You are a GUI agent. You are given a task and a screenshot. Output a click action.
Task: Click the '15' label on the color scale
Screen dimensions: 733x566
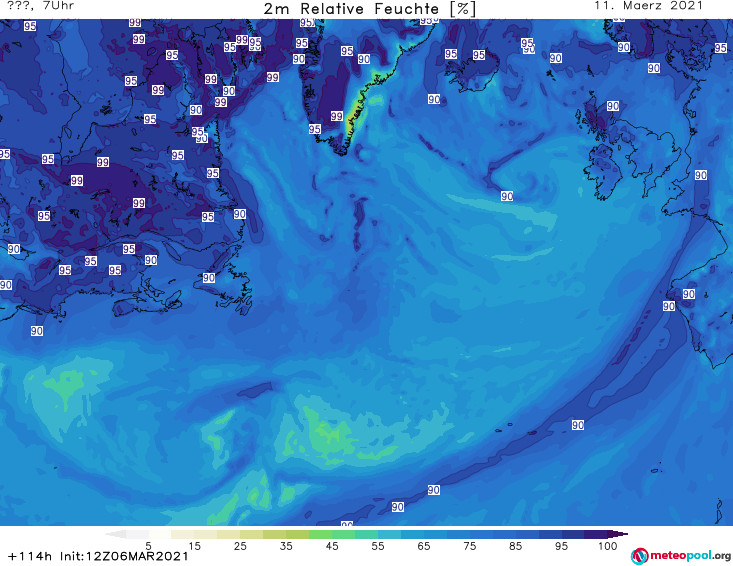[x=194, y=546]
